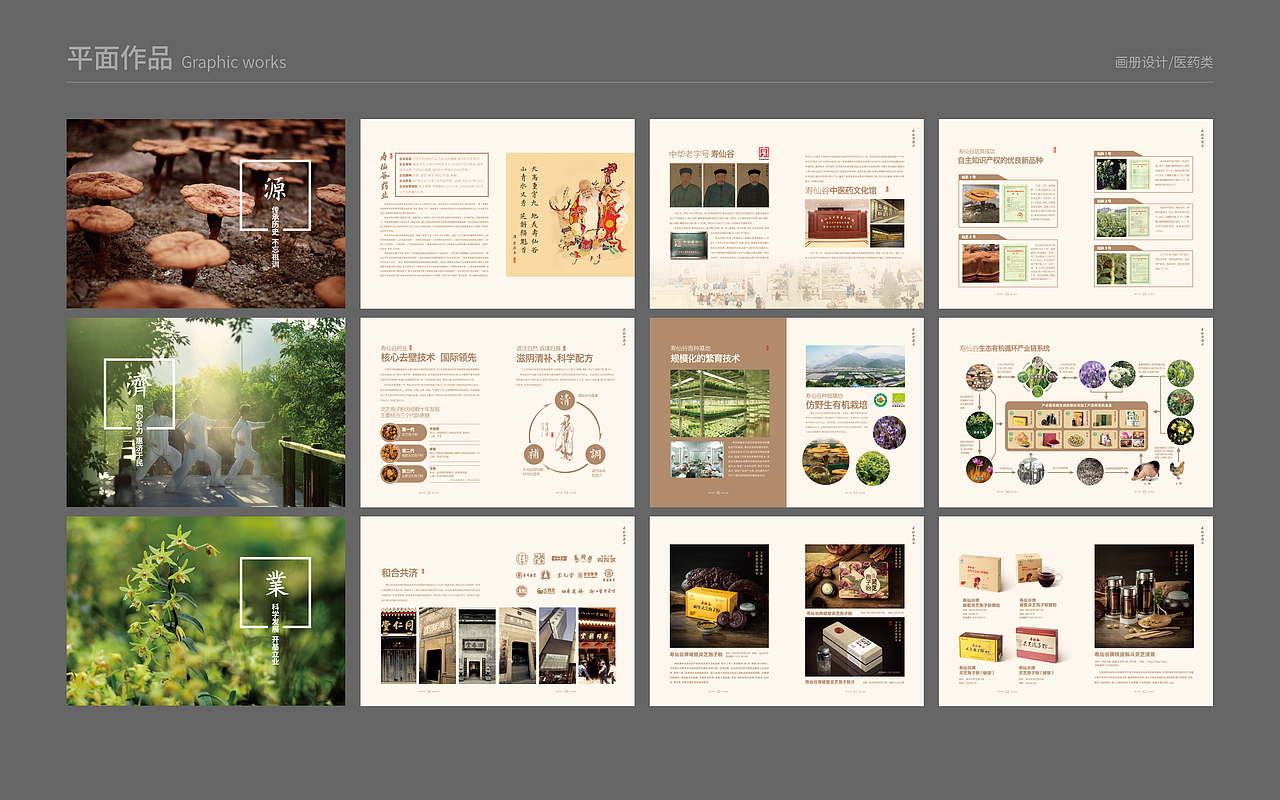1280x800 pixels.
Task: Open the last spread with dark jar products
Action: (x=1076, y=611)
